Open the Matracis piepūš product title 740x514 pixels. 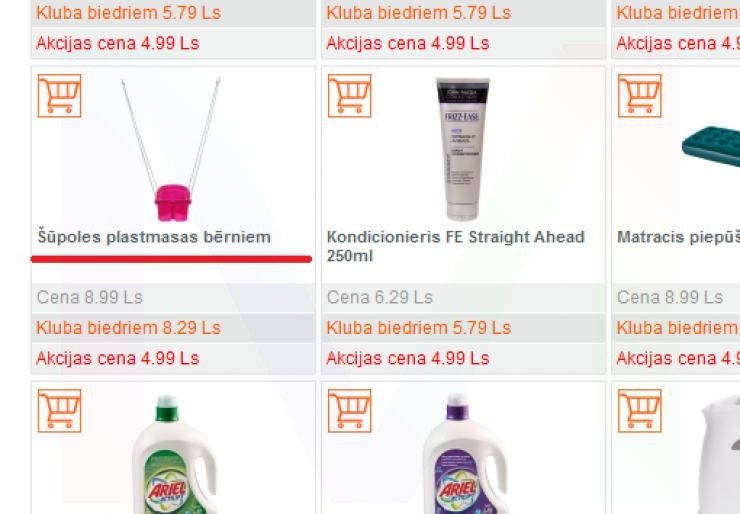678,237
